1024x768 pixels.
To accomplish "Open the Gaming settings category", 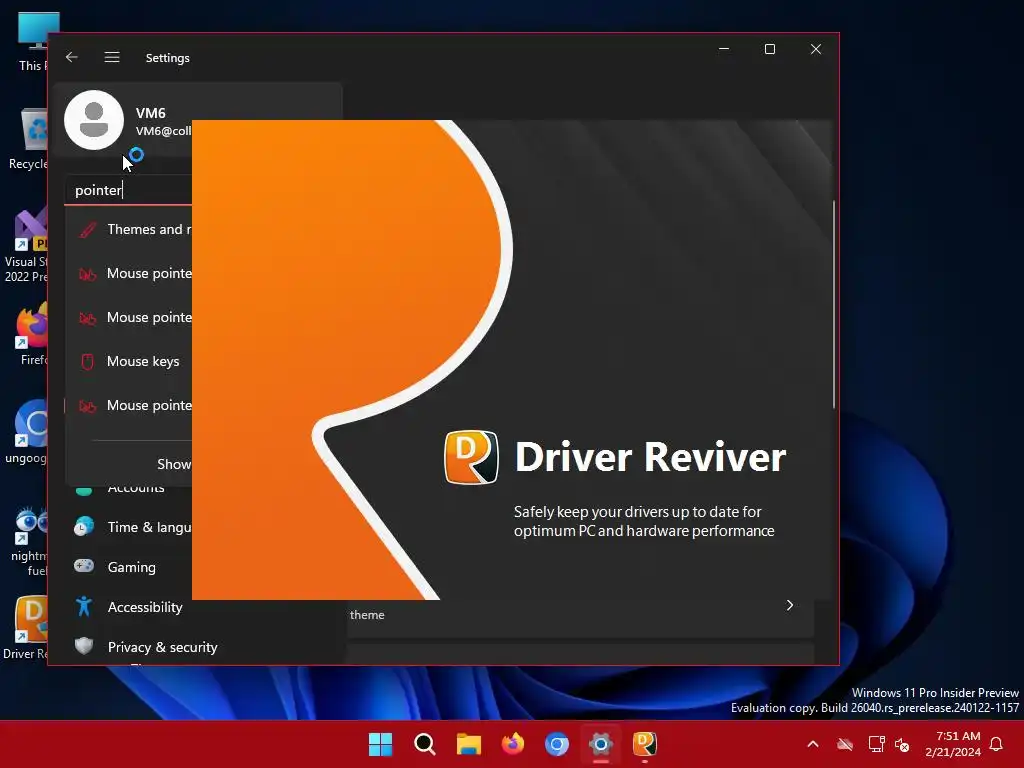I will (129, 567).
